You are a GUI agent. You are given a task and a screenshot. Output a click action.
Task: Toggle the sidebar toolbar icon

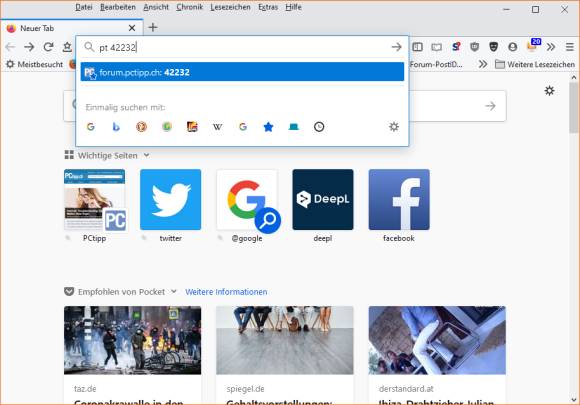[x=418, y=47]
